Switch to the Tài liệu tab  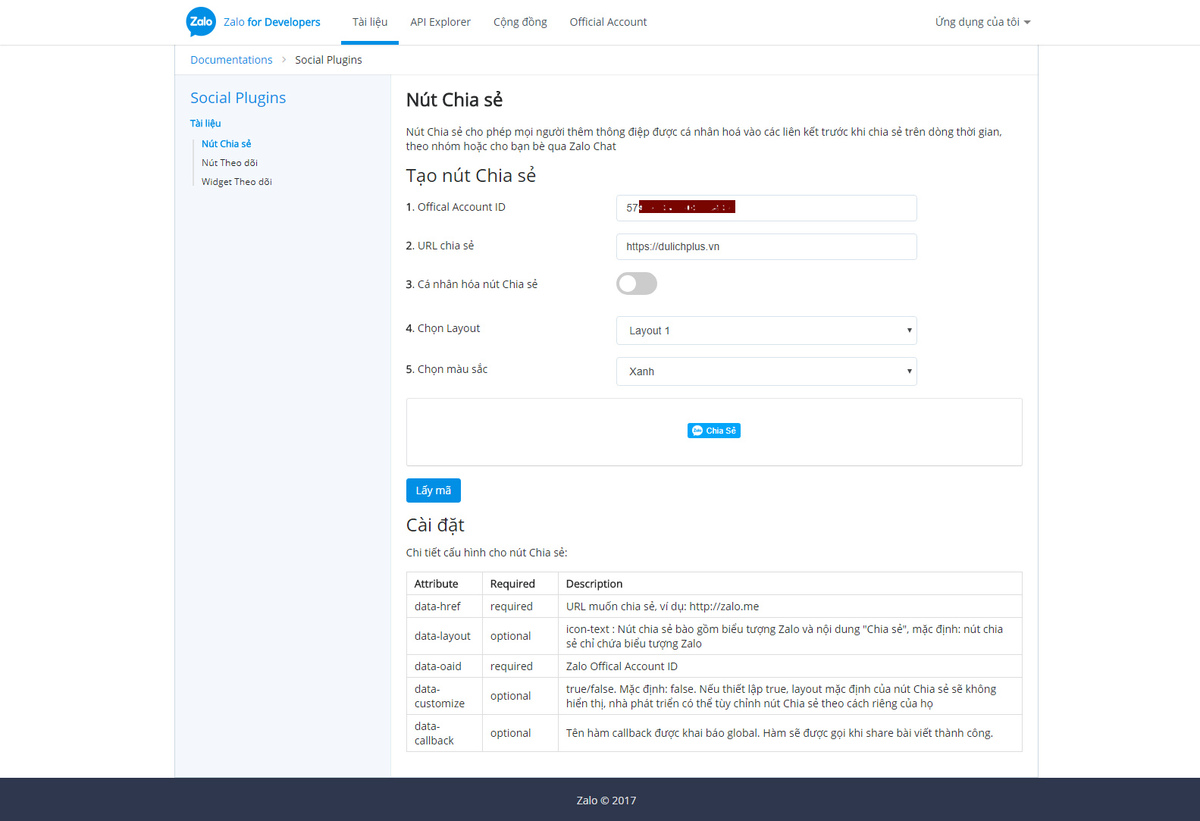tap(370, 22)
